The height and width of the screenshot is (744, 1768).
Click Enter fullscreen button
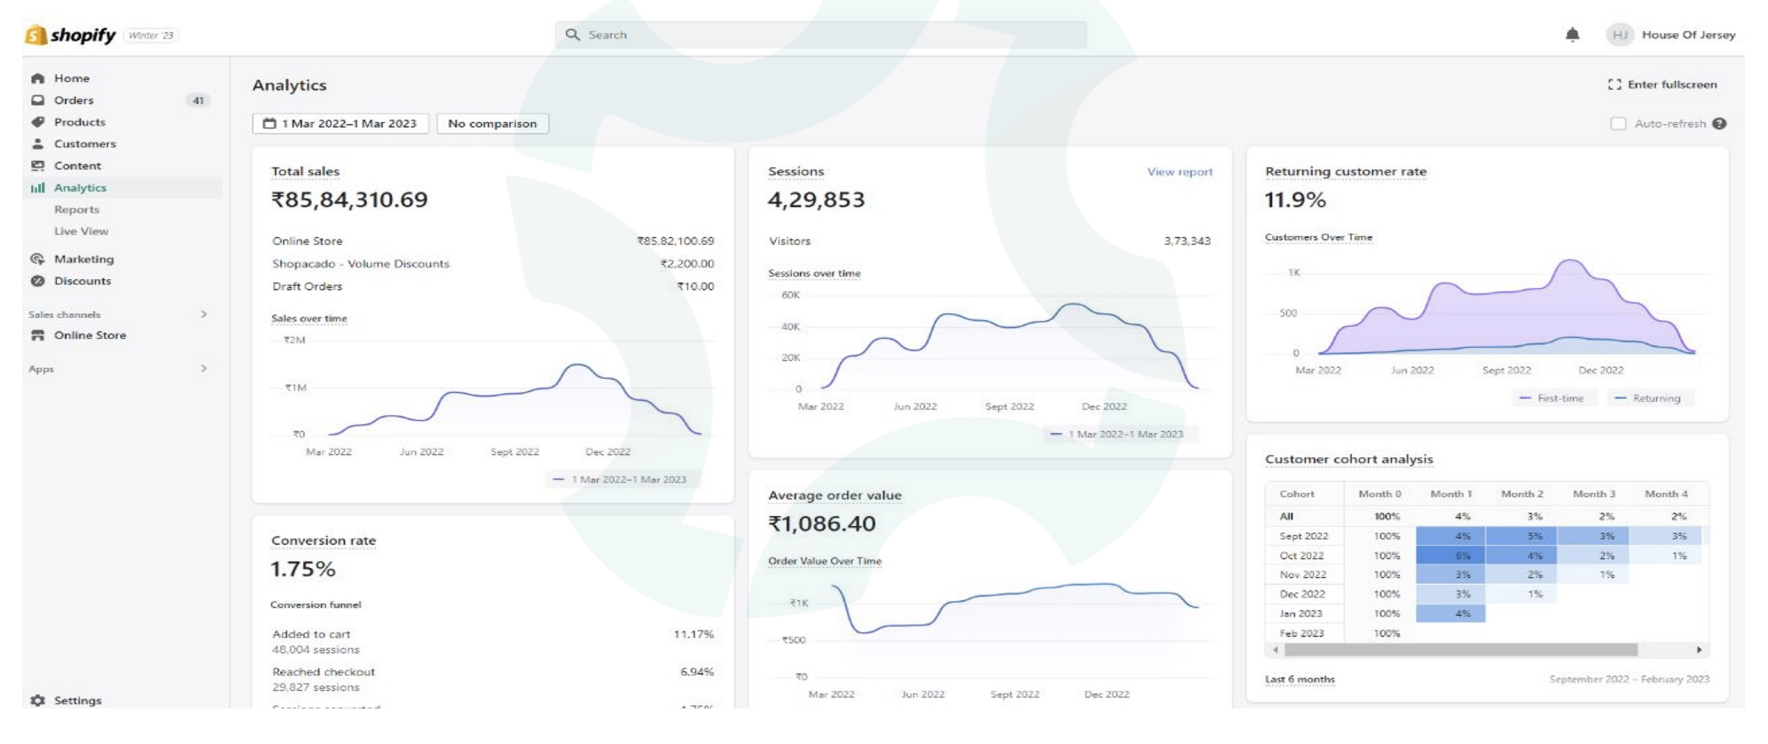1662,85
